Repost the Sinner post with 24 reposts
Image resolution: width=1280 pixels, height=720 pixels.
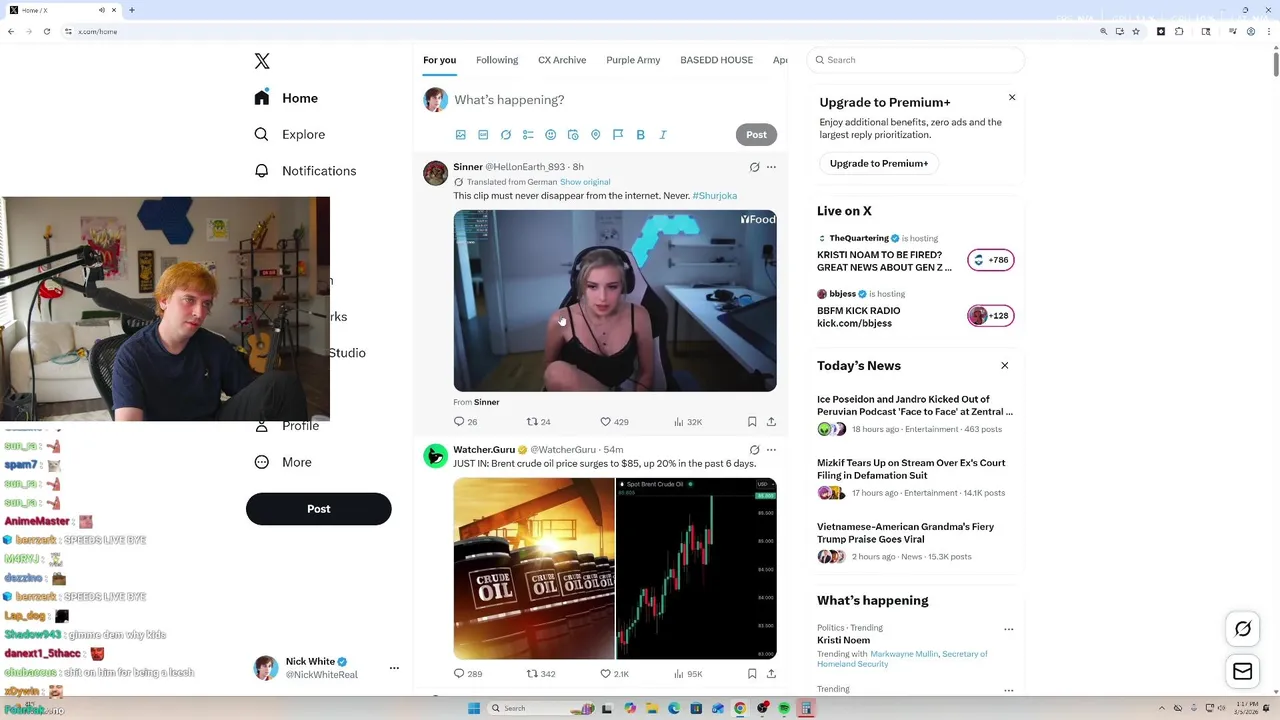[539, 422]
